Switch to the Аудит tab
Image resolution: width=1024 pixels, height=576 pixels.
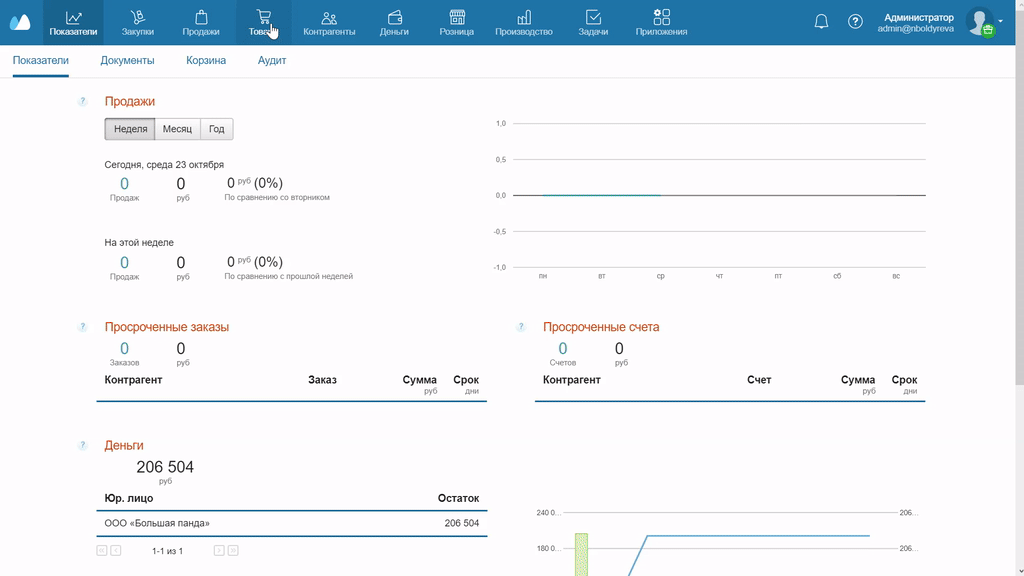[272, 61]
